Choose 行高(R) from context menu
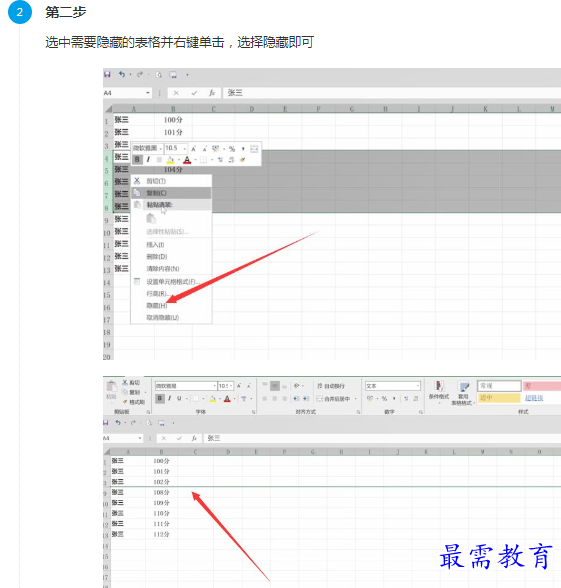The width and height of the screenshot is (561, 588). click(171, 294)
